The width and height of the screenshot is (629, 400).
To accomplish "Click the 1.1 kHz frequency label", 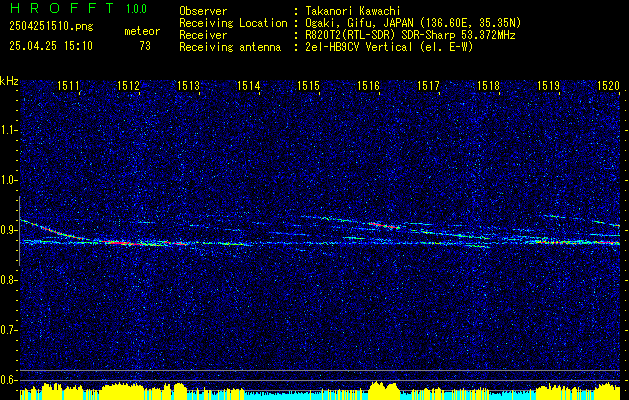I will click(8, 130).
